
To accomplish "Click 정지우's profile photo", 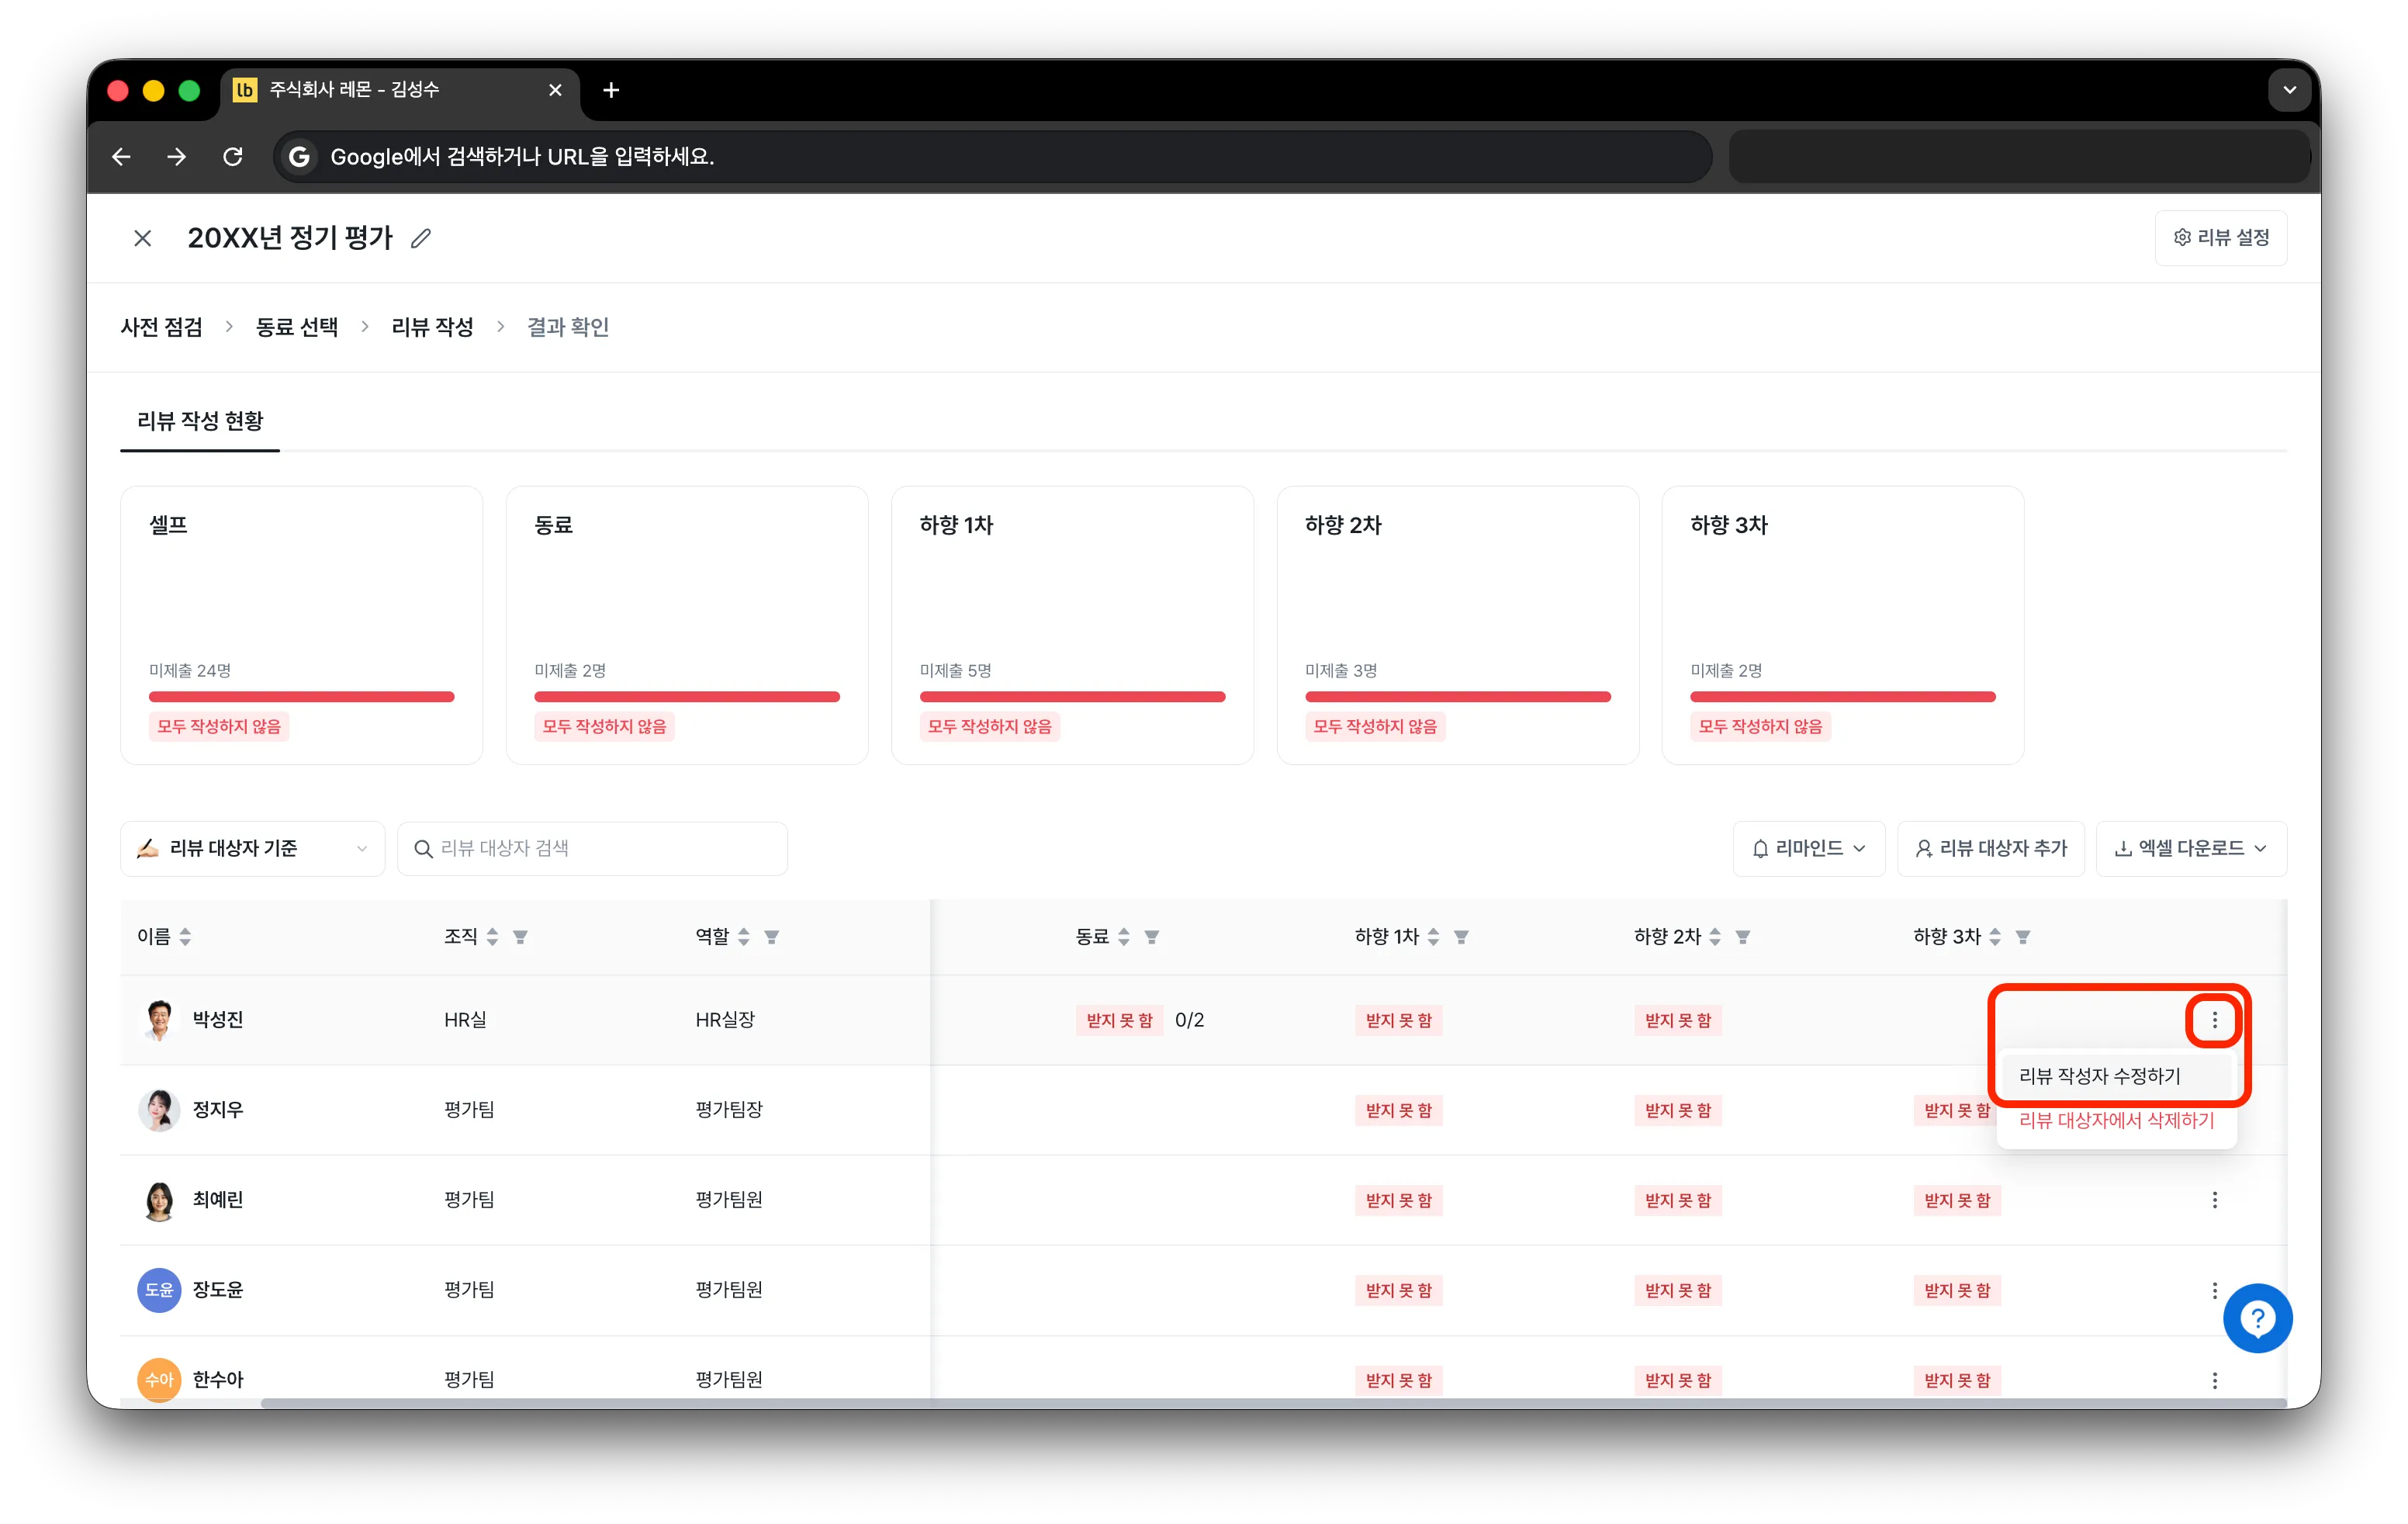I will (x=159, y=1110).
